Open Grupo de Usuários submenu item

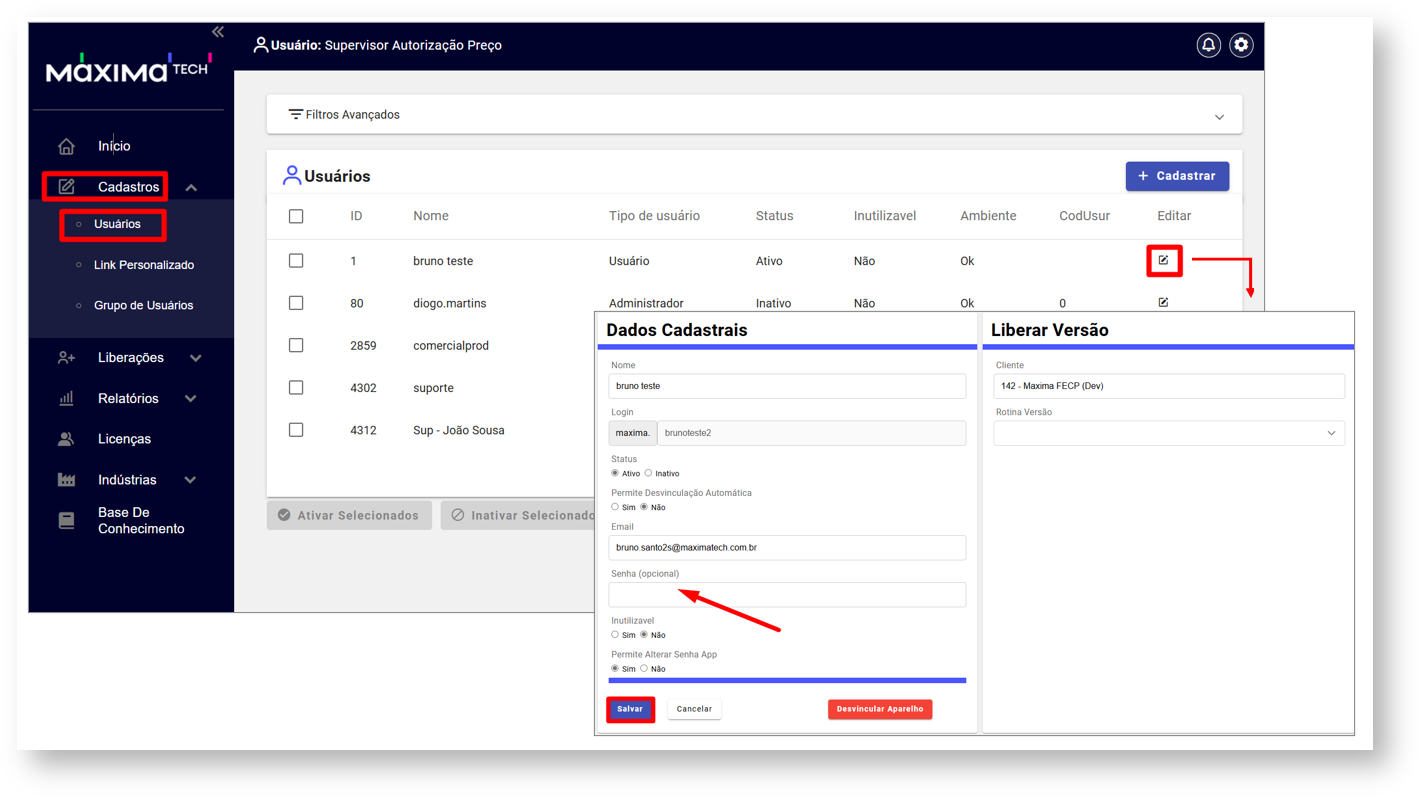coord(143,305)
